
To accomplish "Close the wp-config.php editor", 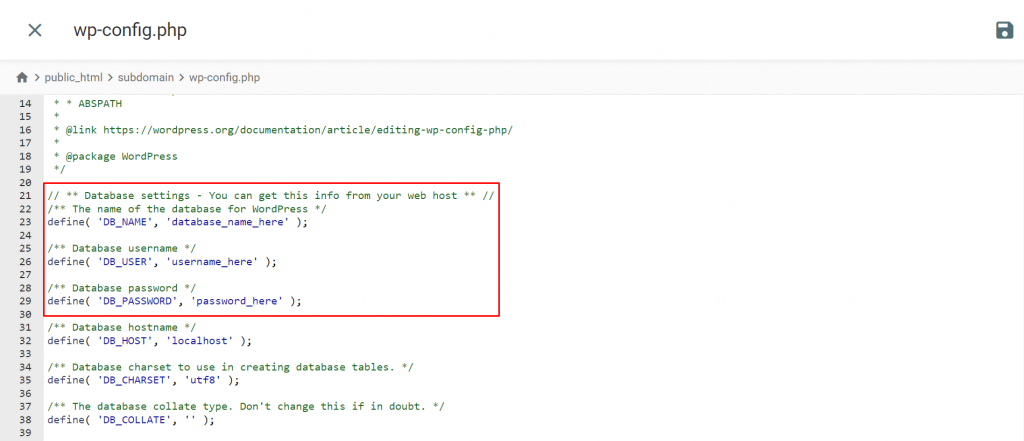I will 35,30.
